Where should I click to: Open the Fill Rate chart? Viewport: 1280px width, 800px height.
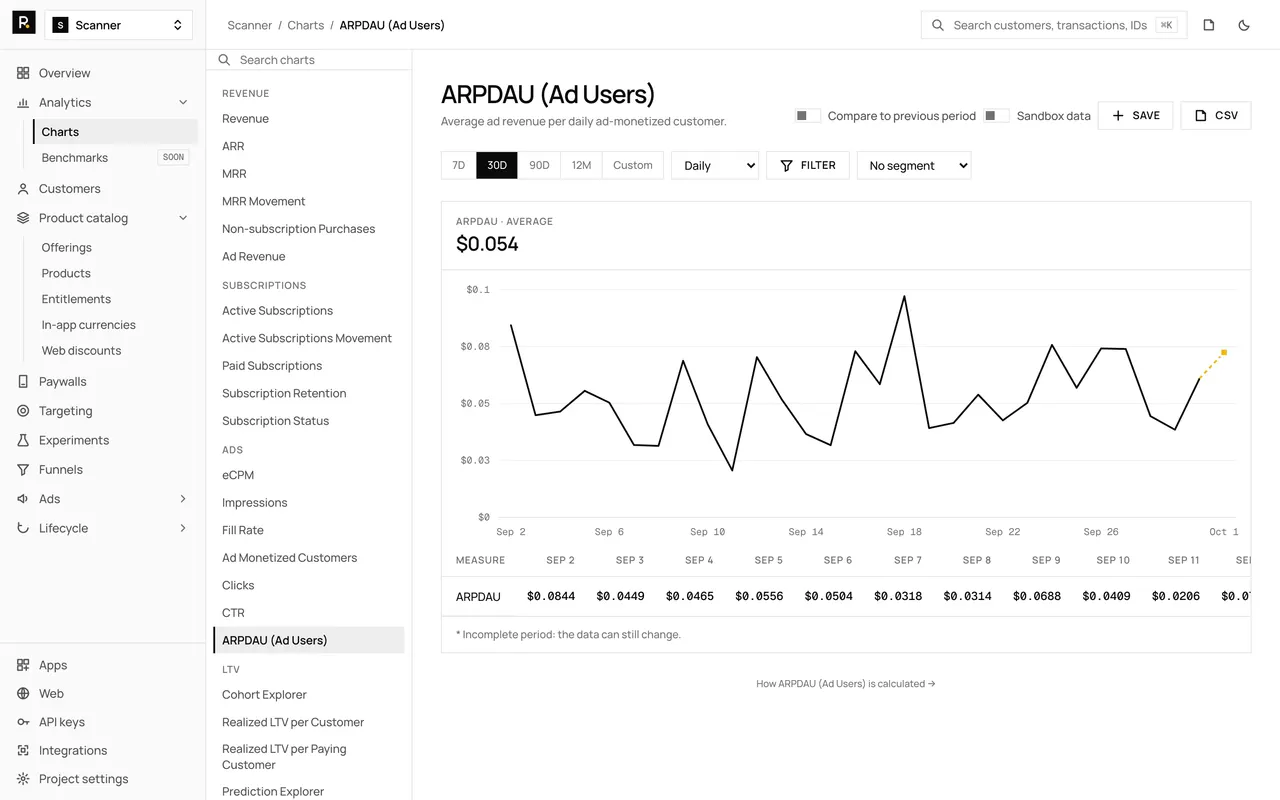(243, 530)
